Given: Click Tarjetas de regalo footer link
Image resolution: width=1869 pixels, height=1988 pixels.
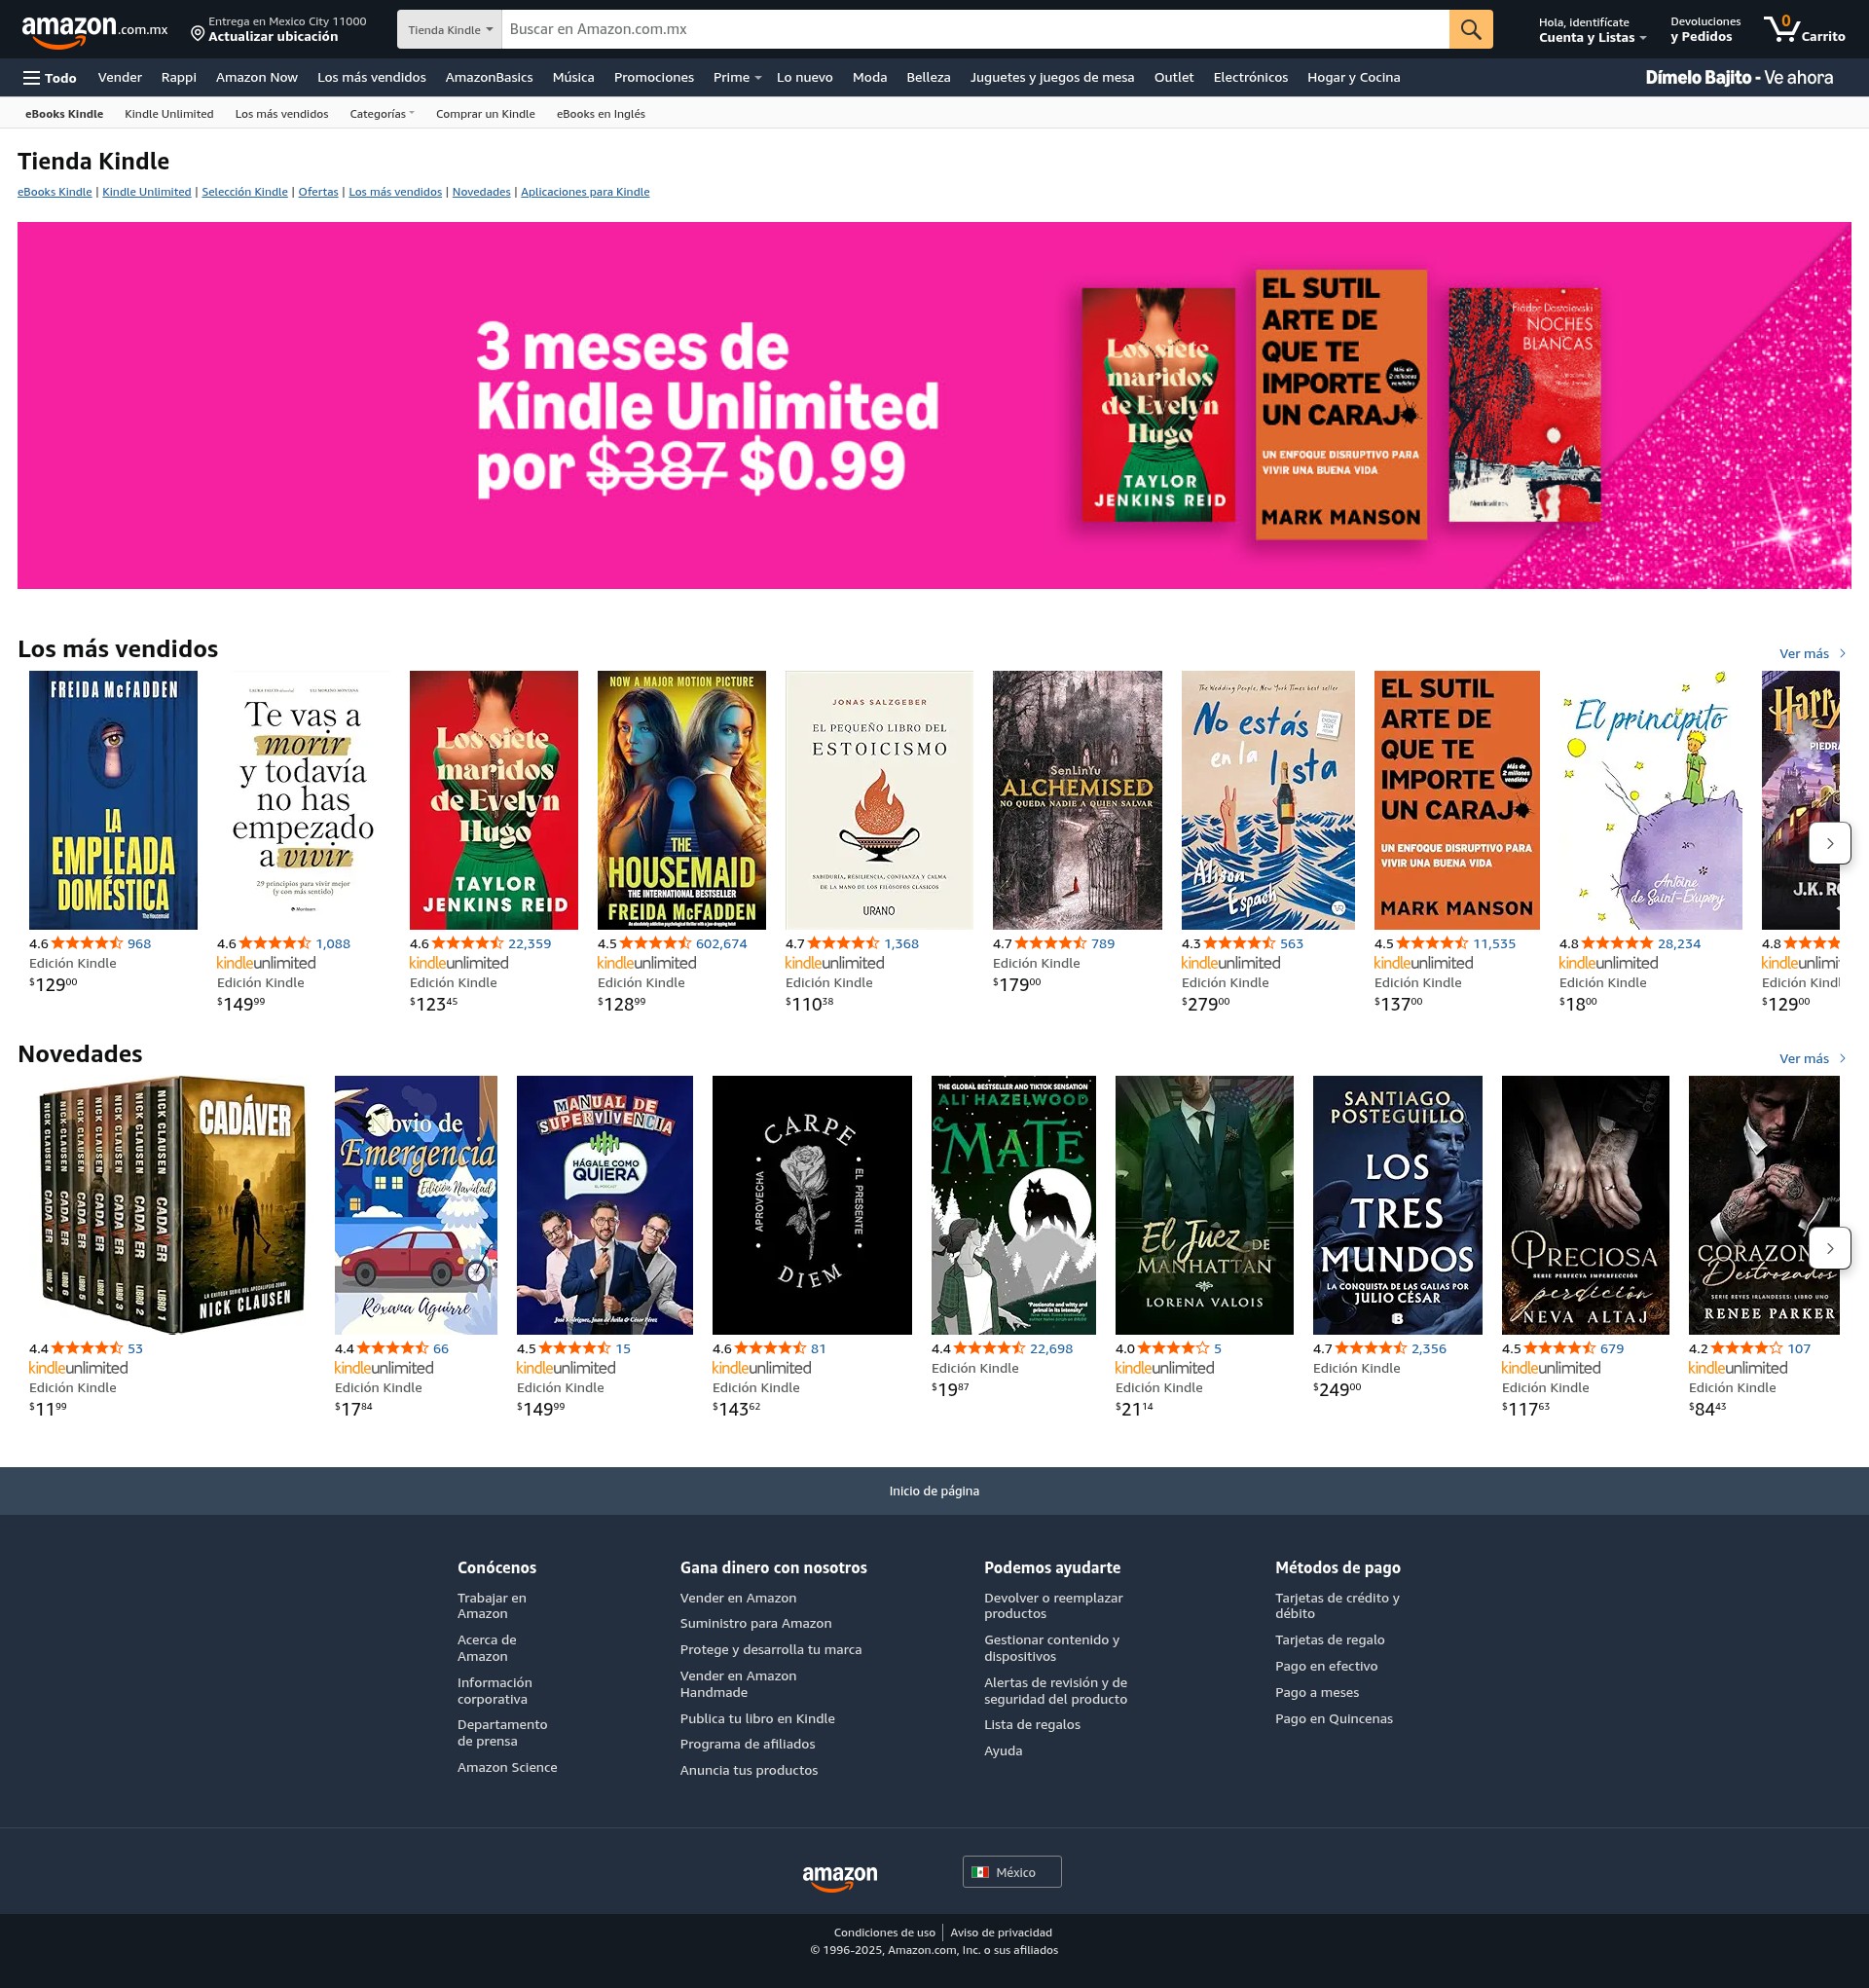Looking at the screenshot, I should pyautogui.click(x=1329, y=1640).
